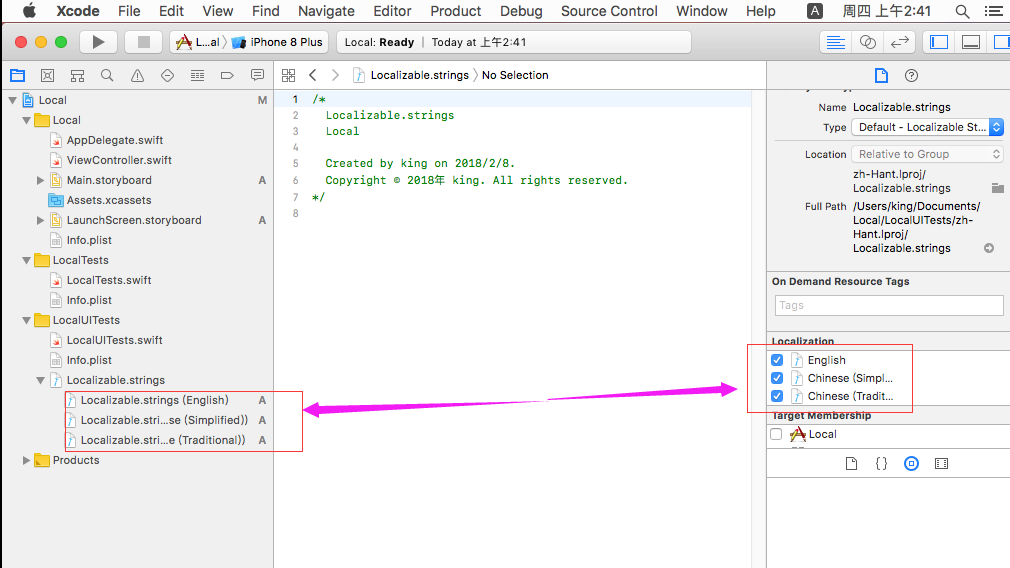Viewport: 1010px width, 568px height.
Task: Show the File inspector
Action: click(x=881, y=75)
